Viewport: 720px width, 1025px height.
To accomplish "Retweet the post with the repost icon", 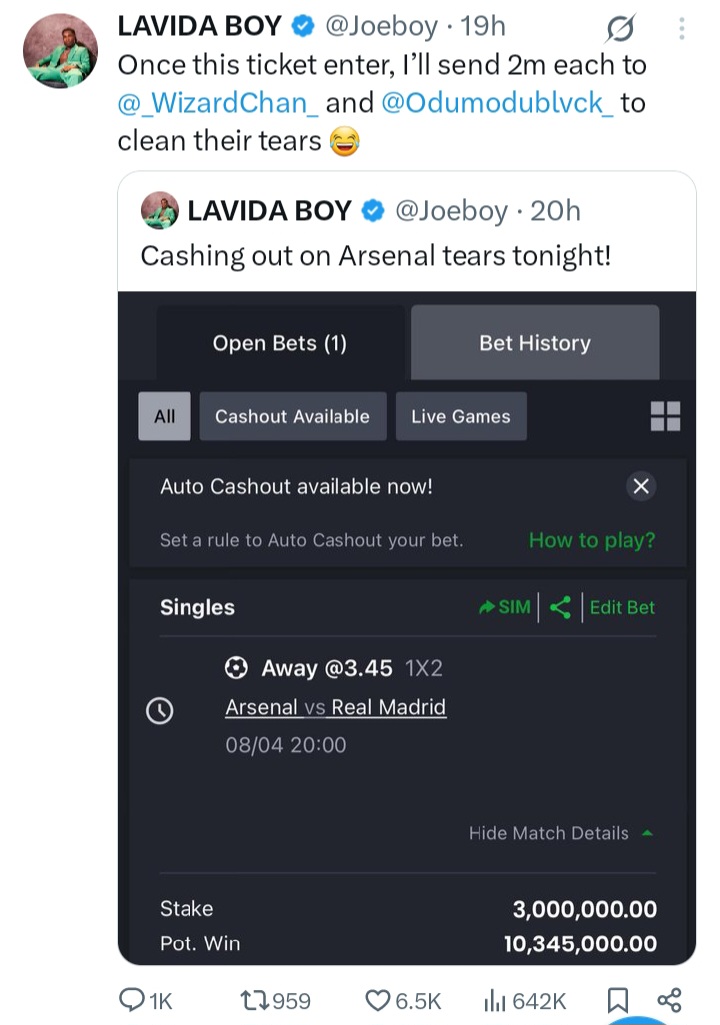I will coord(254,1000).
